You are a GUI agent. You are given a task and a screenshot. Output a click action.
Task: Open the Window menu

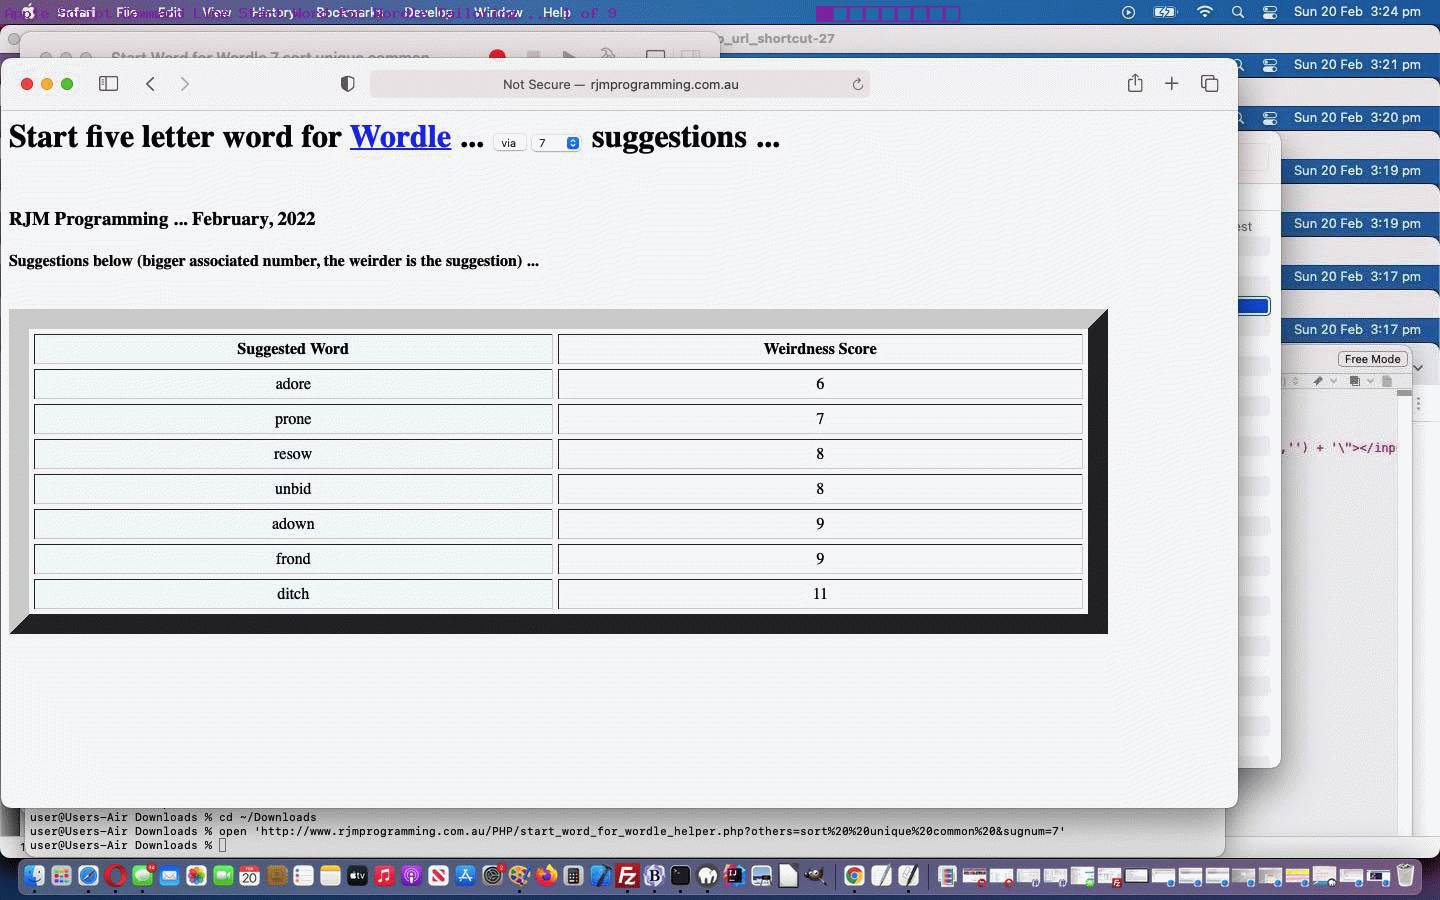point(498,12)
